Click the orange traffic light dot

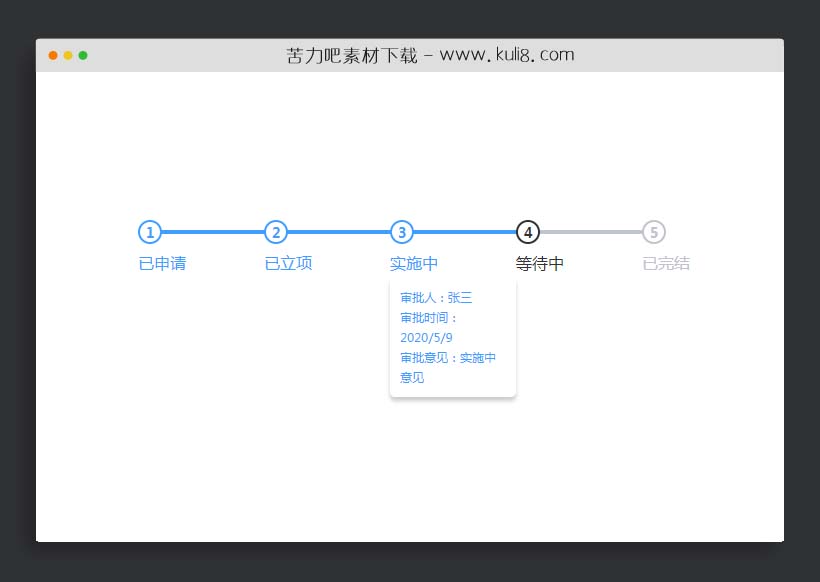click(x=68, y=56)
